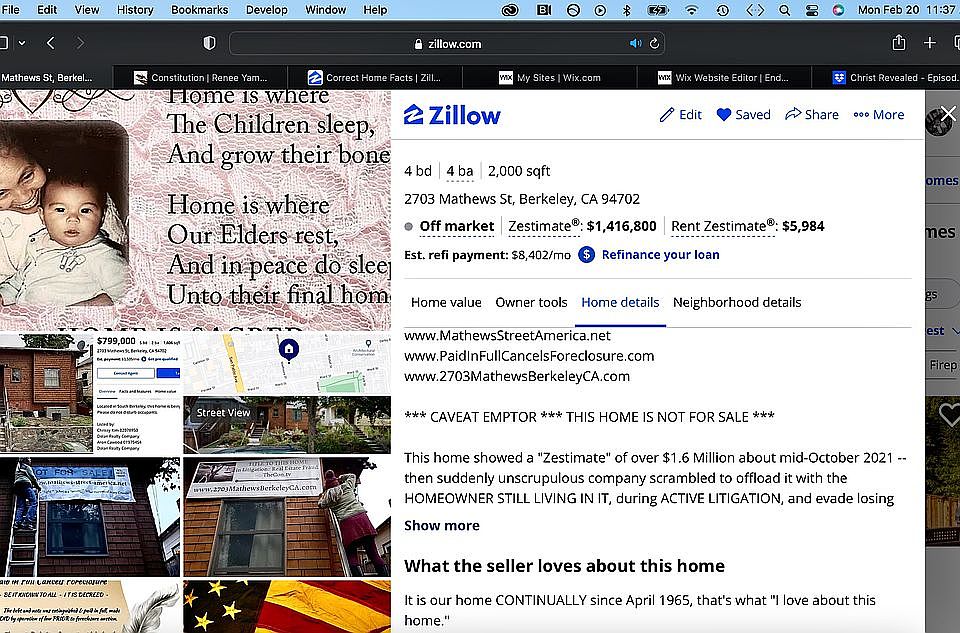Select the Neighborhood details tab
Image resolution: width=960 pixels, height=633 pixels.
click(737, 302)
